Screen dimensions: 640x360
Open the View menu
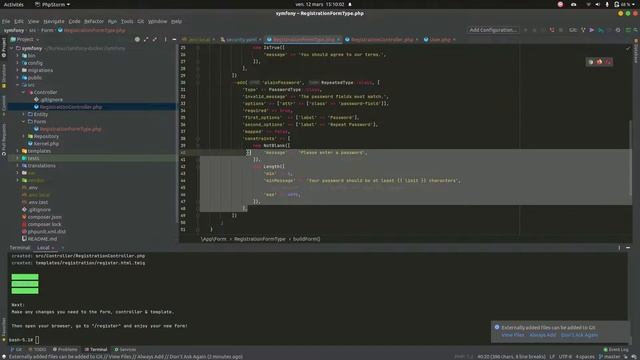click(33, 21)
